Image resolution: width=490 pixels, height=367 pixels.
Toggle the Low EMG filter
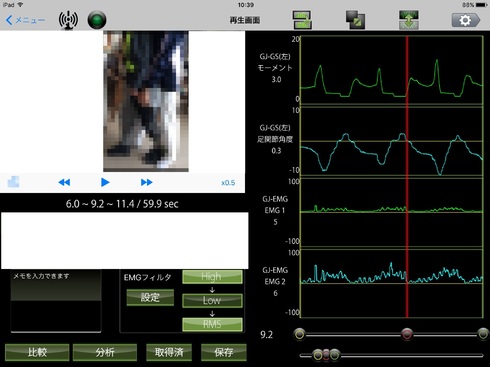(212, 300)
